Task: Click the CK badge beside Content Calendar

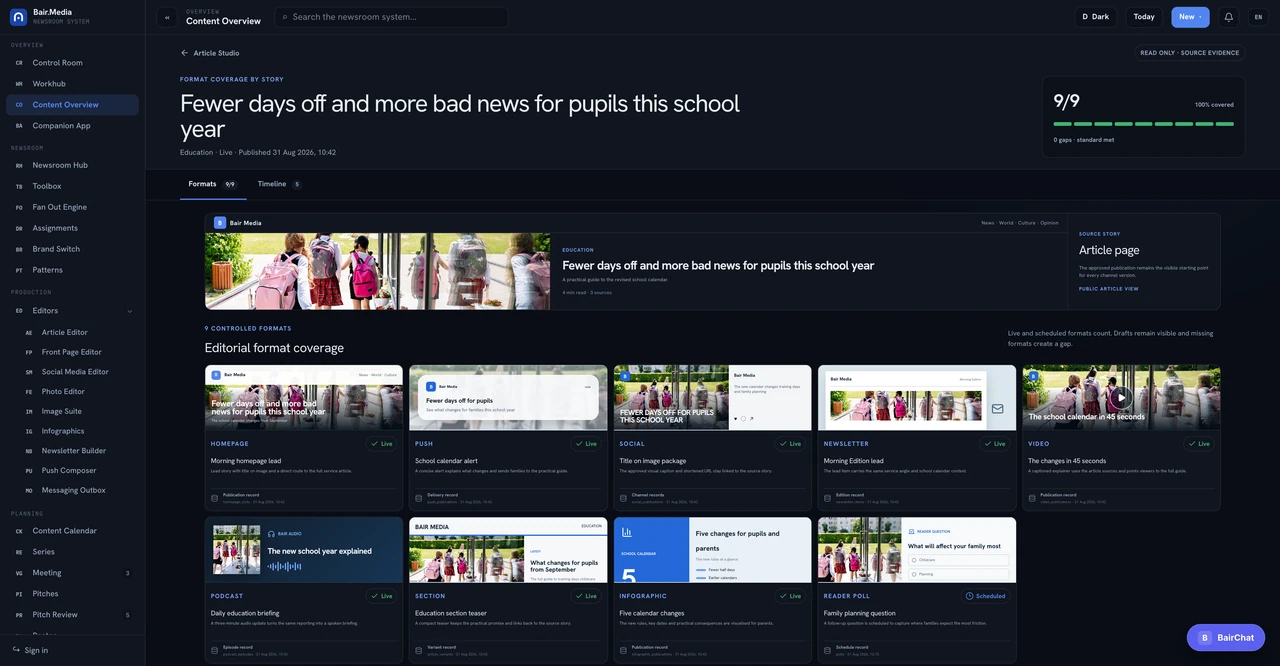Action: (x=19, y=531)
